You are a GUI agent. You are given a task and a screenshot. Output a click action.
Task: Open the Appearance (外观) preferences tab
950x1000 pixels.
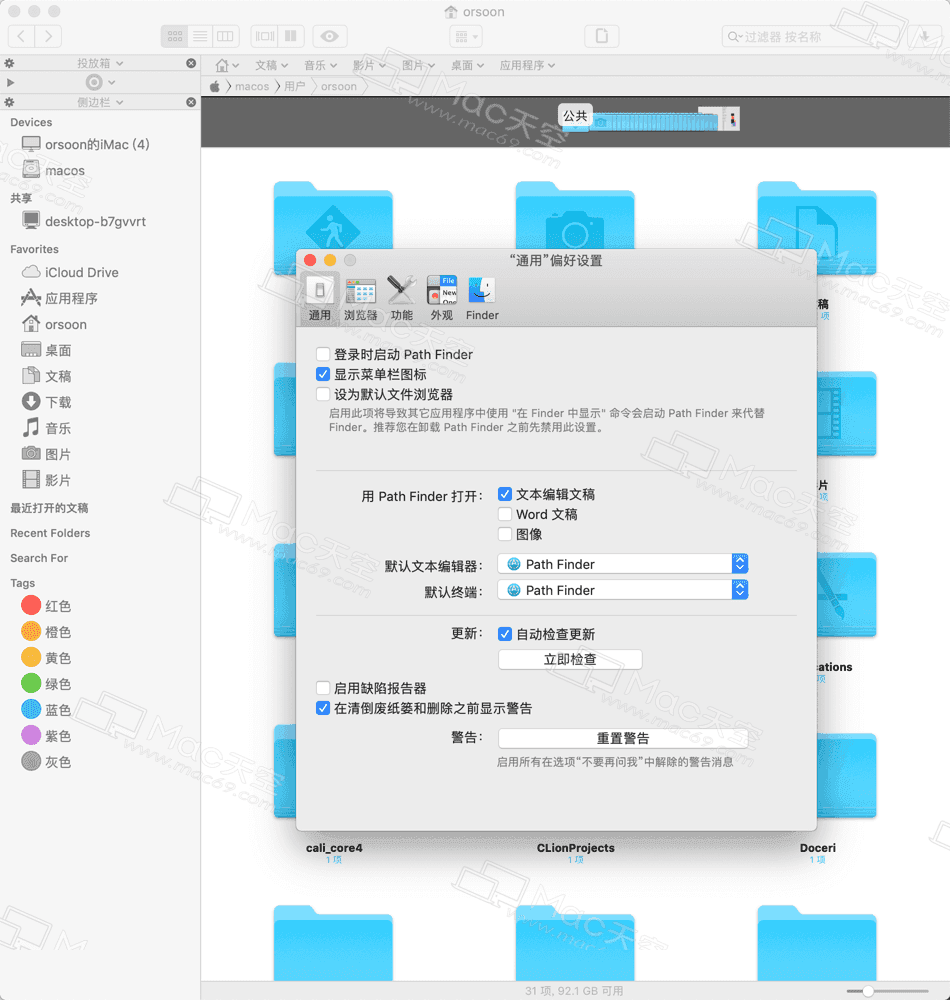[442, 298]
